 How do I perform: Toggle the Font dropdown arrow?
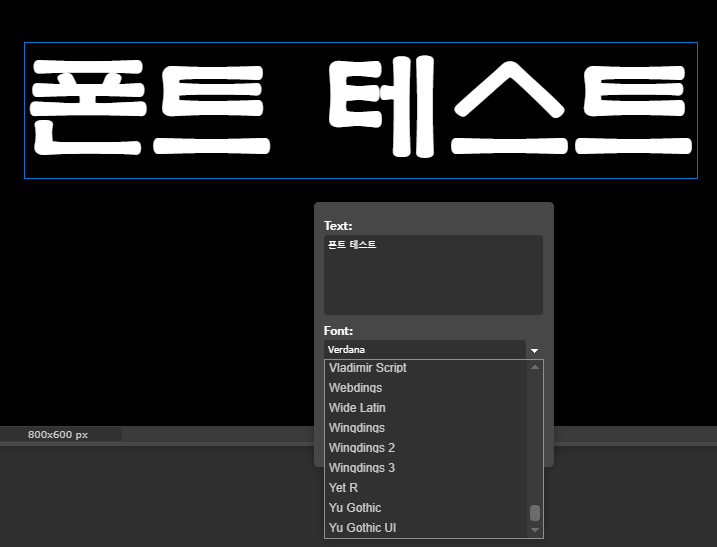tap(535, 351)
